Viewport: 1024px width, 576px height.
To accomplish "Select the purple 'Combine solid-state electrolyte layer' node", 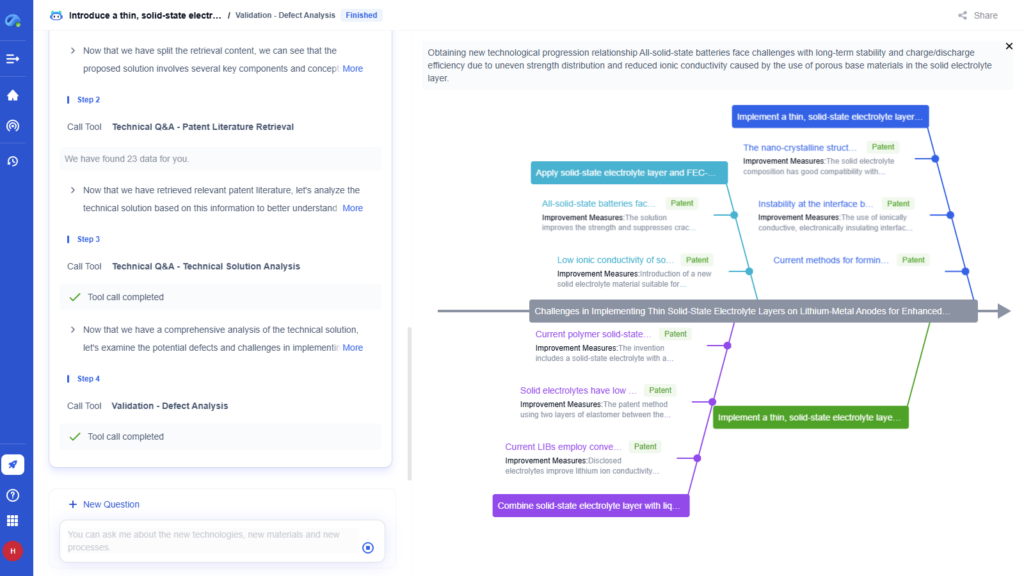I will click(590, 506).
